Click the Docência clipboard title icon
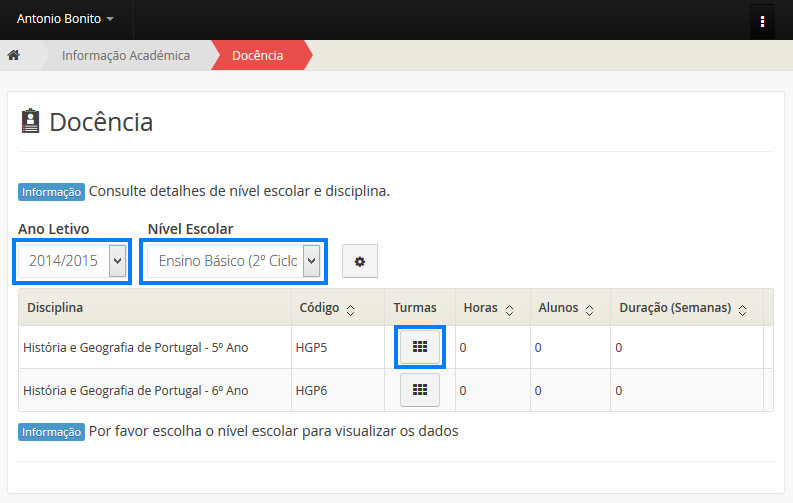 [x=30, y=122]
